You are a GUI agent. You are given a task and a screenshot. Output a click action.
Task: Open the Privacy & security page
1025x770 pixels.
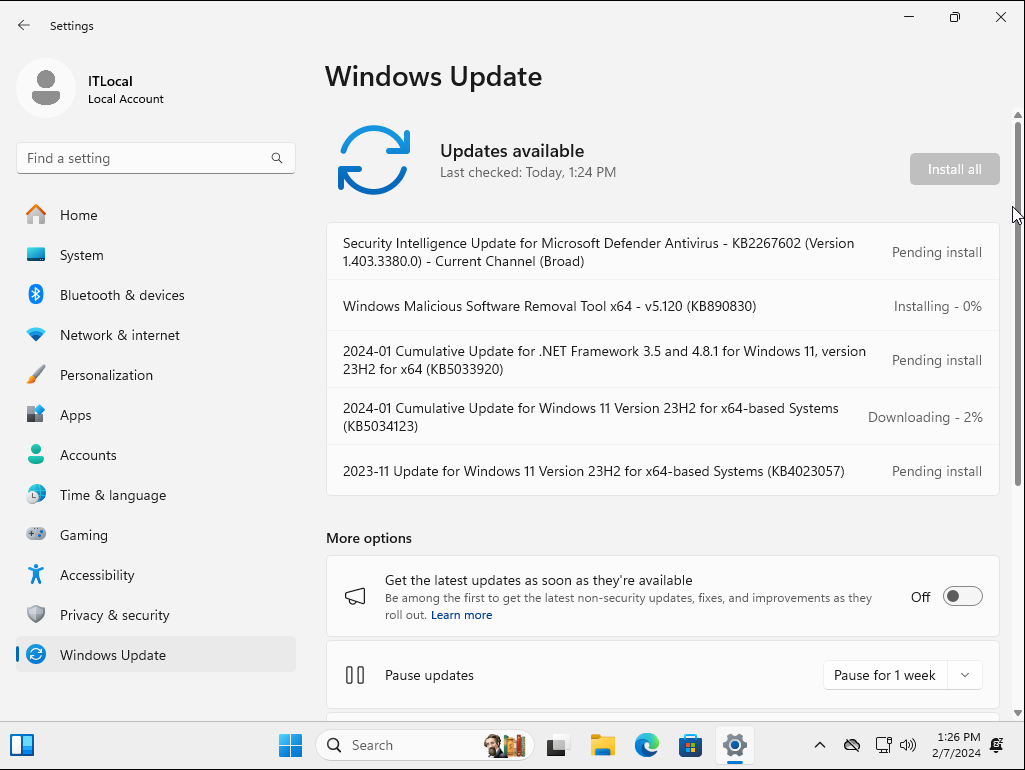[156, 614]
